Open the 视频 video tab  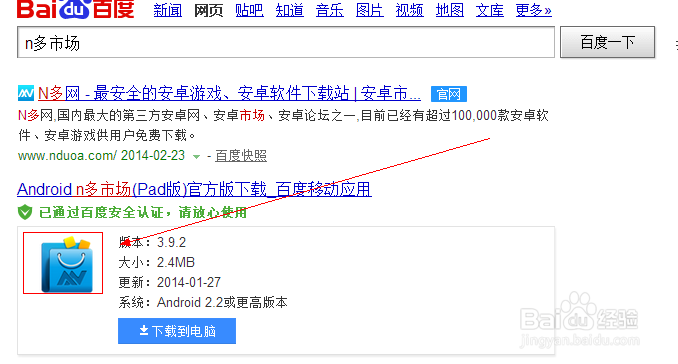click(409, 10)
